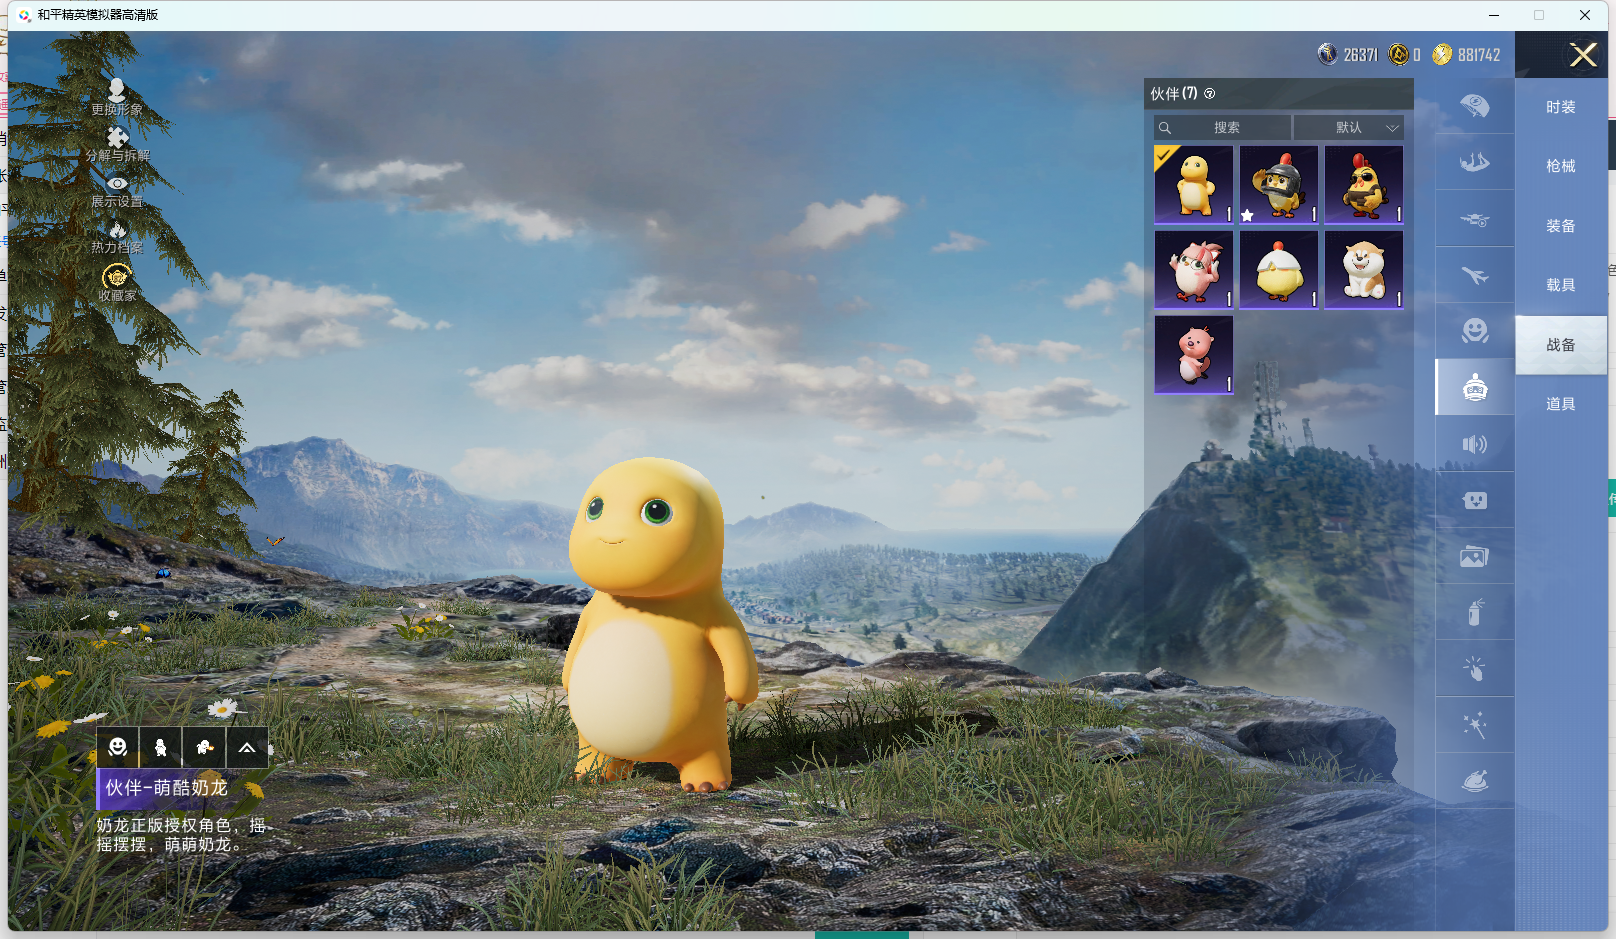Toggle the smiley emote button above companion name

(118, 748)
